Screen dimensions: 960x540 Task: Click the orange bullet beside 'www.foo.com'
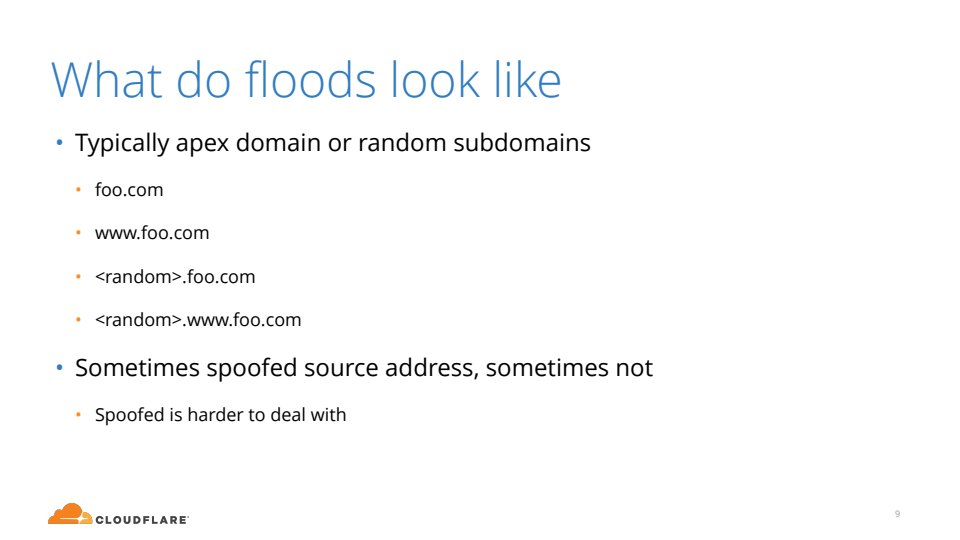click(81, 234)
